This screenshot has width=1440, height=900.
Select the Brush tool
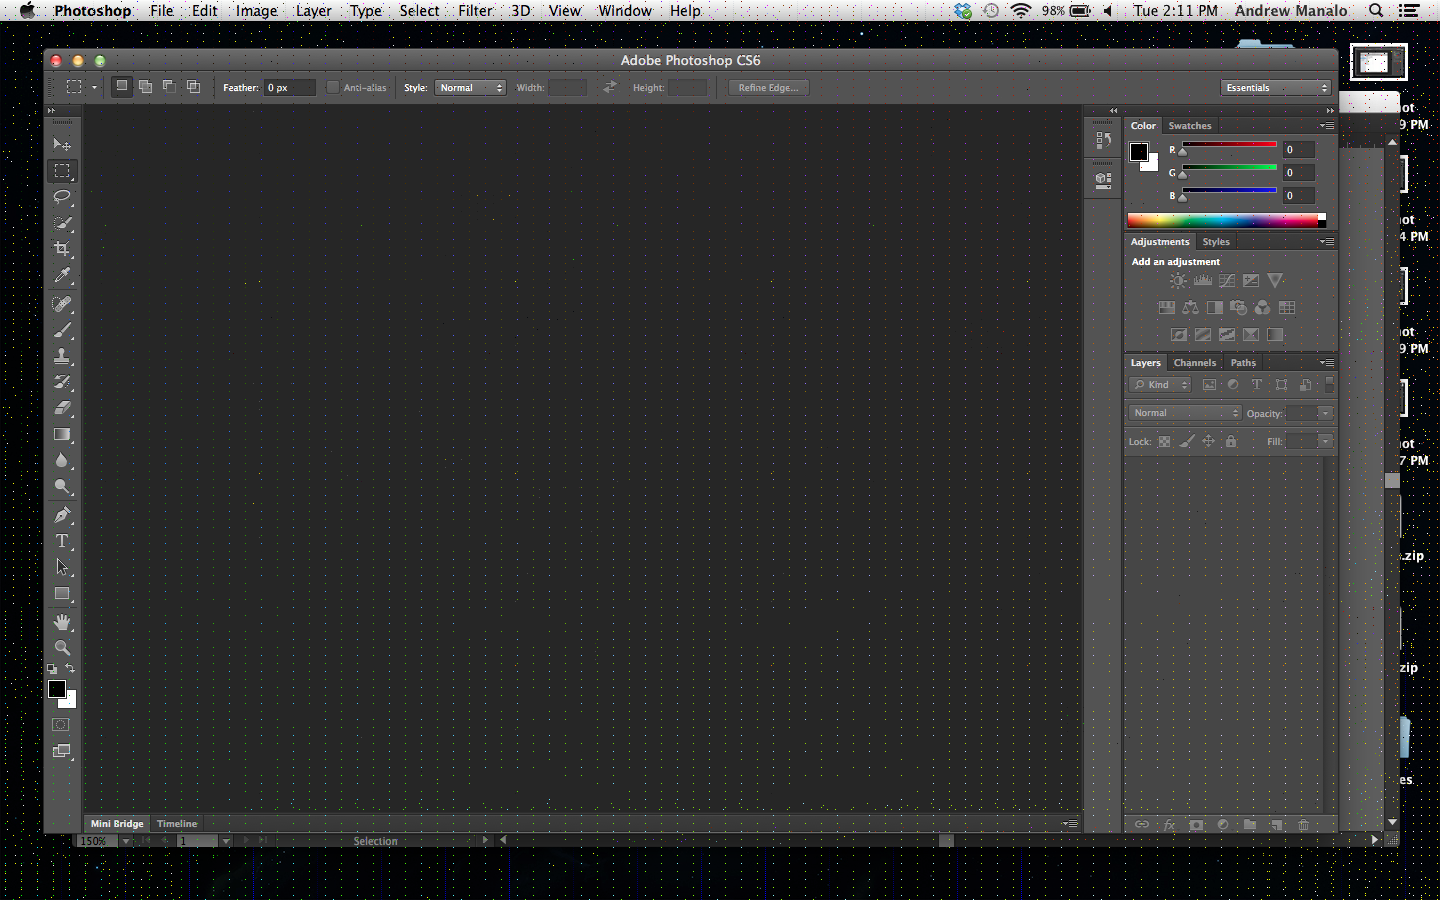62,329
